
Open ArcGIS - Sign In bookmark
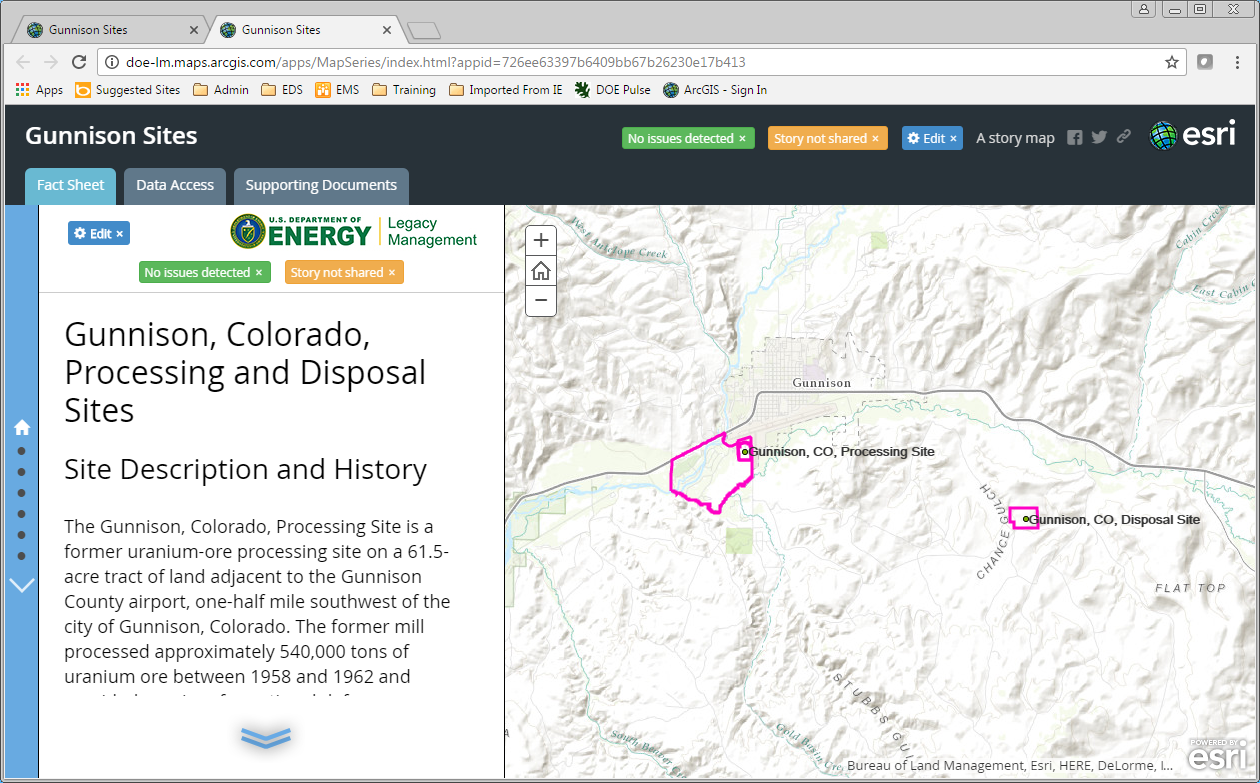(x=715, y=90)
